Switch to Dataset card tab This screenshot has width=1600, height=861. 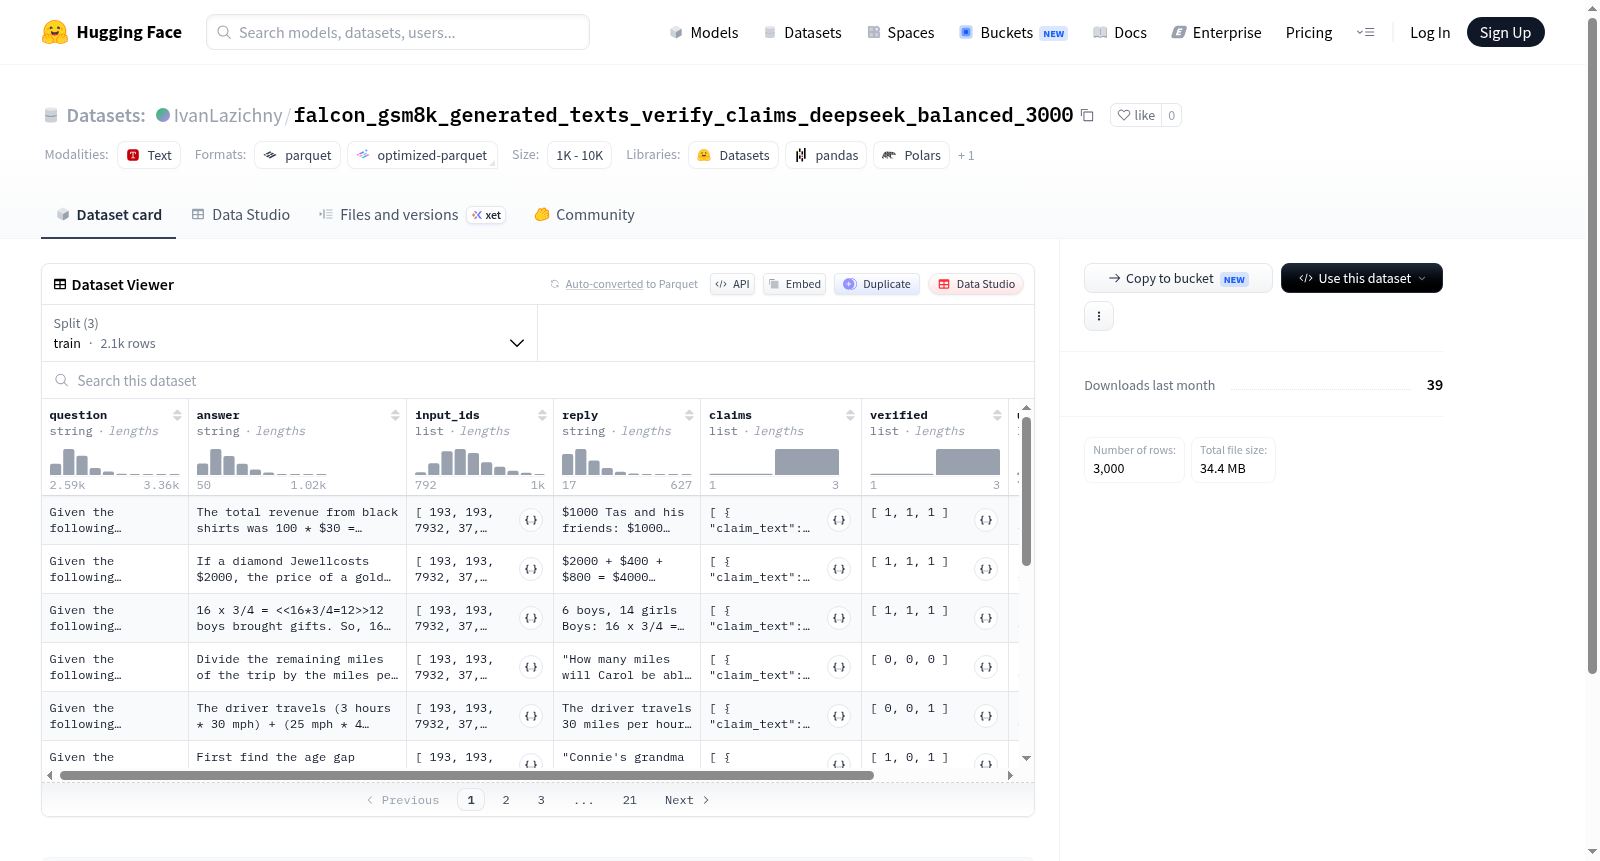click(108, 215)
